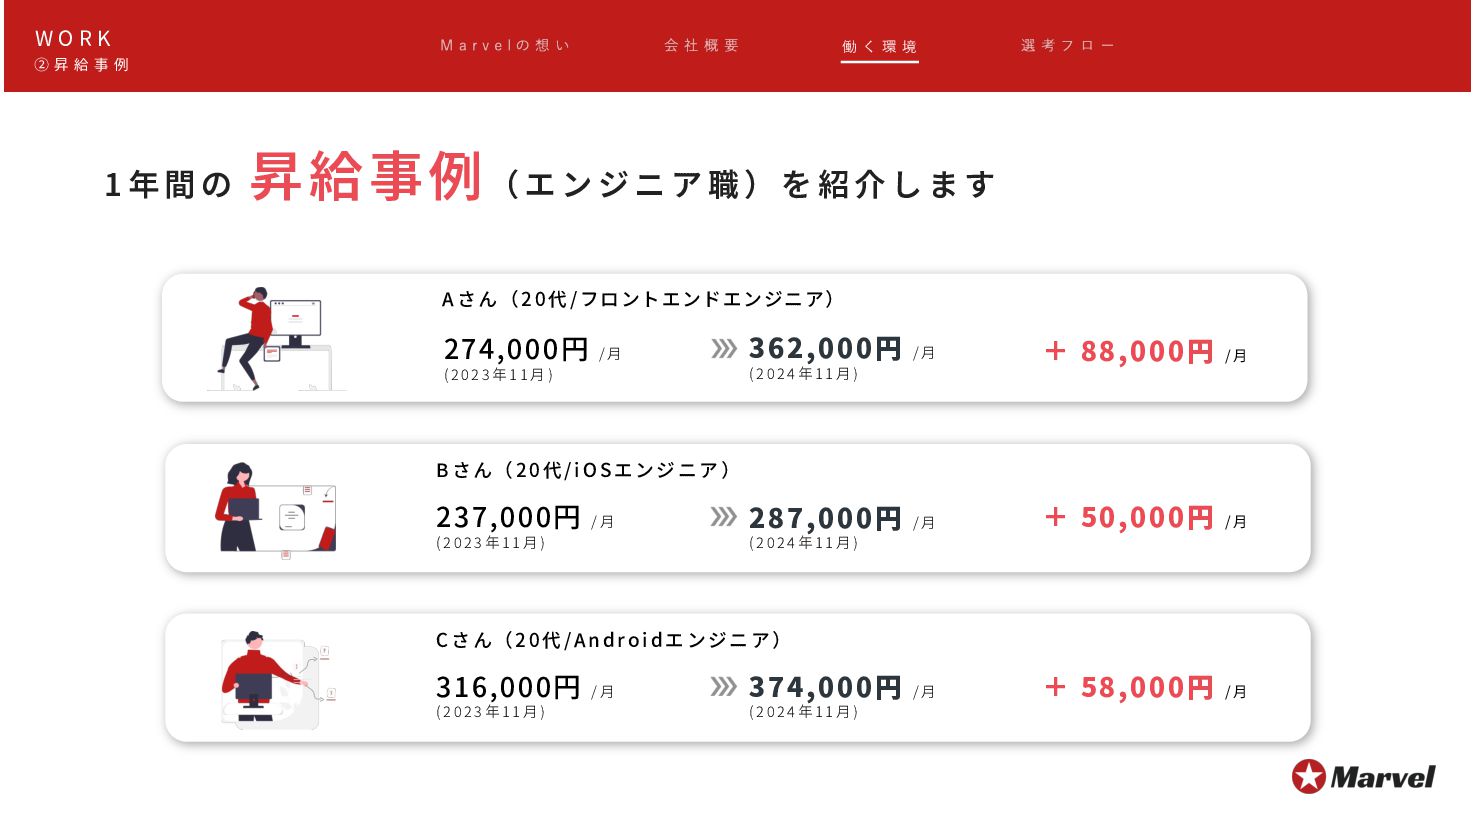Viewport: 1476px width, 827px height.
Task: Click Cさん's 316,000円 starting salary
Action: click(x=508, y=688)
